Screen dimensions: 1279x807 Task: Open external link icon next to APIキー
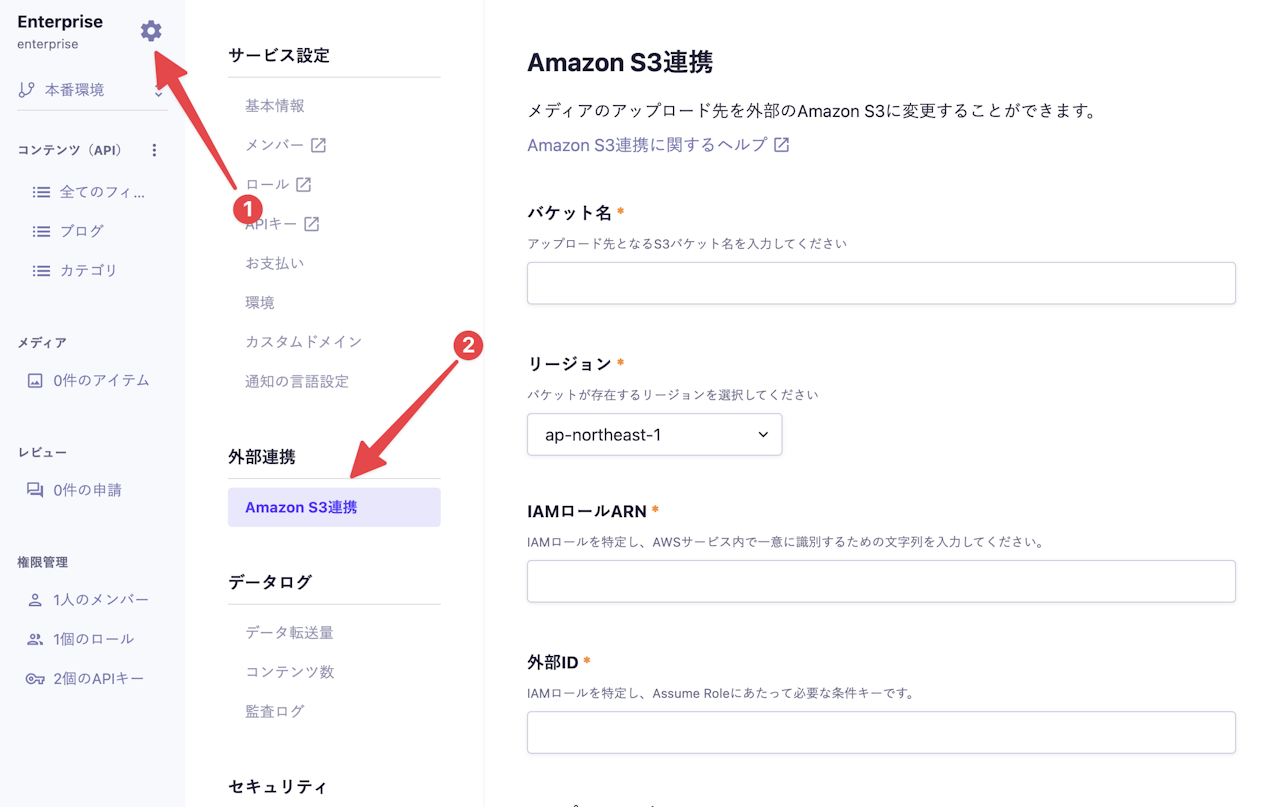312,224
